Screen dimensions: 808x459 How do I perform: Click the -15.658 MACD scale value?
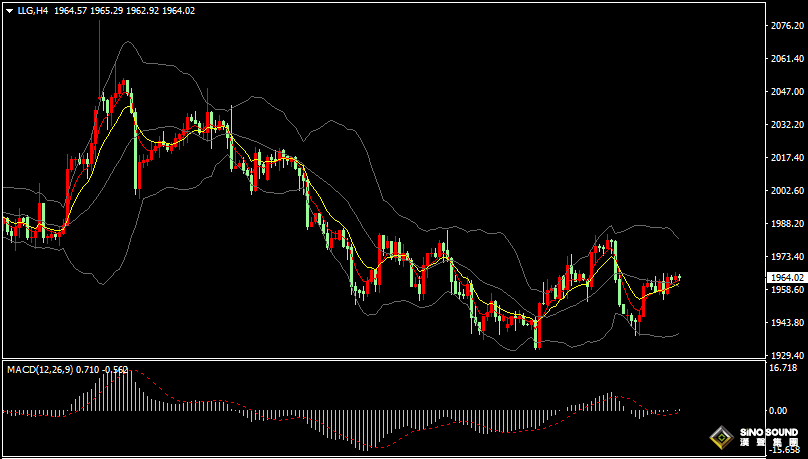pyautogui.click(x=786, y=450)
